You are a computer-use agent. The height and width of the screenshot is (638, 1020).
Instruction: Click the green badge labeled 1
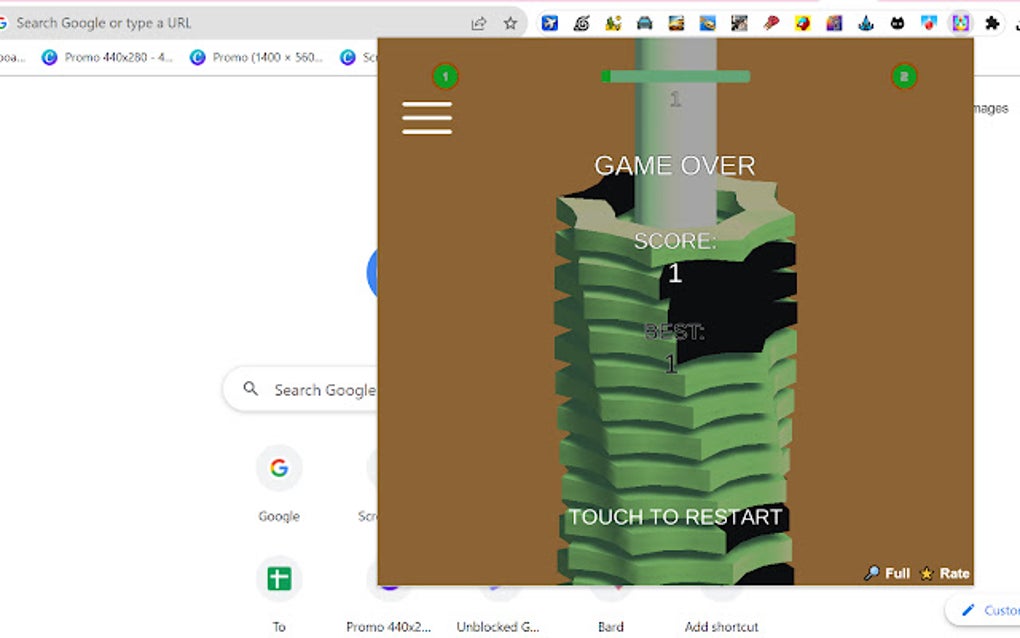[x=444, y=75]
